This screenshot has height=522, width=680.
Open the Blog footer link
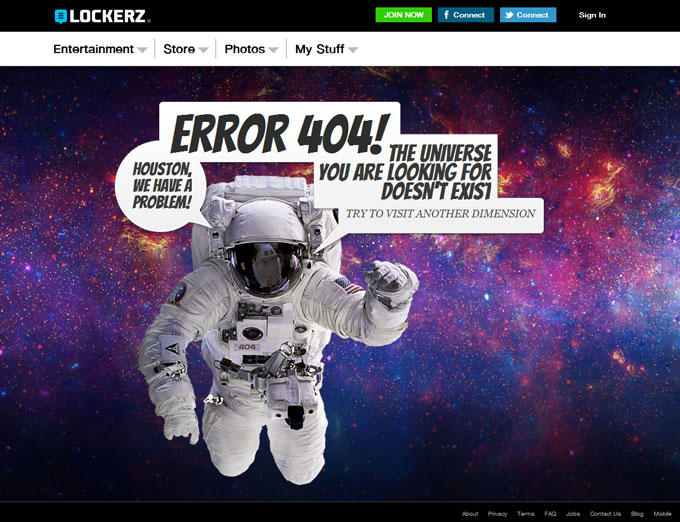click(x=637, y=514)
